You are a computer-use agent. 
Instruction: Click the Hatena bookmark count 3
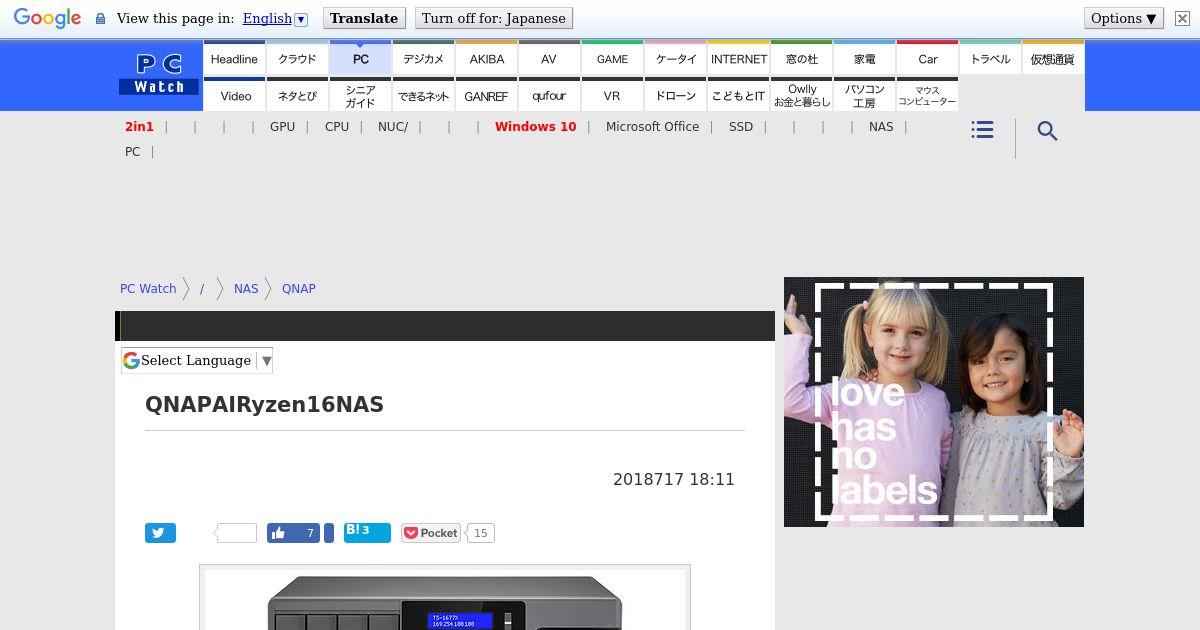pos(366,531)
